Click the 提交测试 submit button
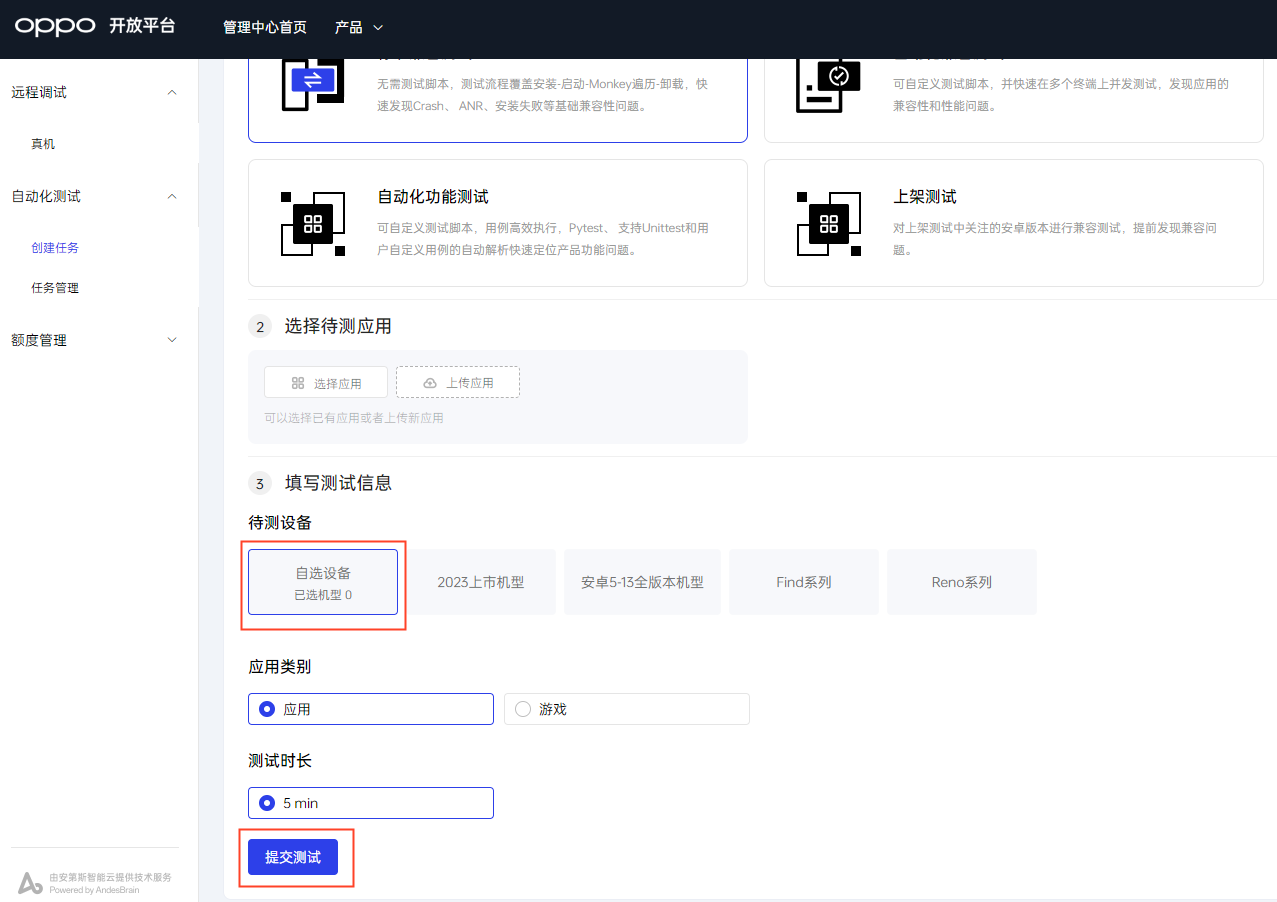1277x902 pixels. tap(292, 857)
